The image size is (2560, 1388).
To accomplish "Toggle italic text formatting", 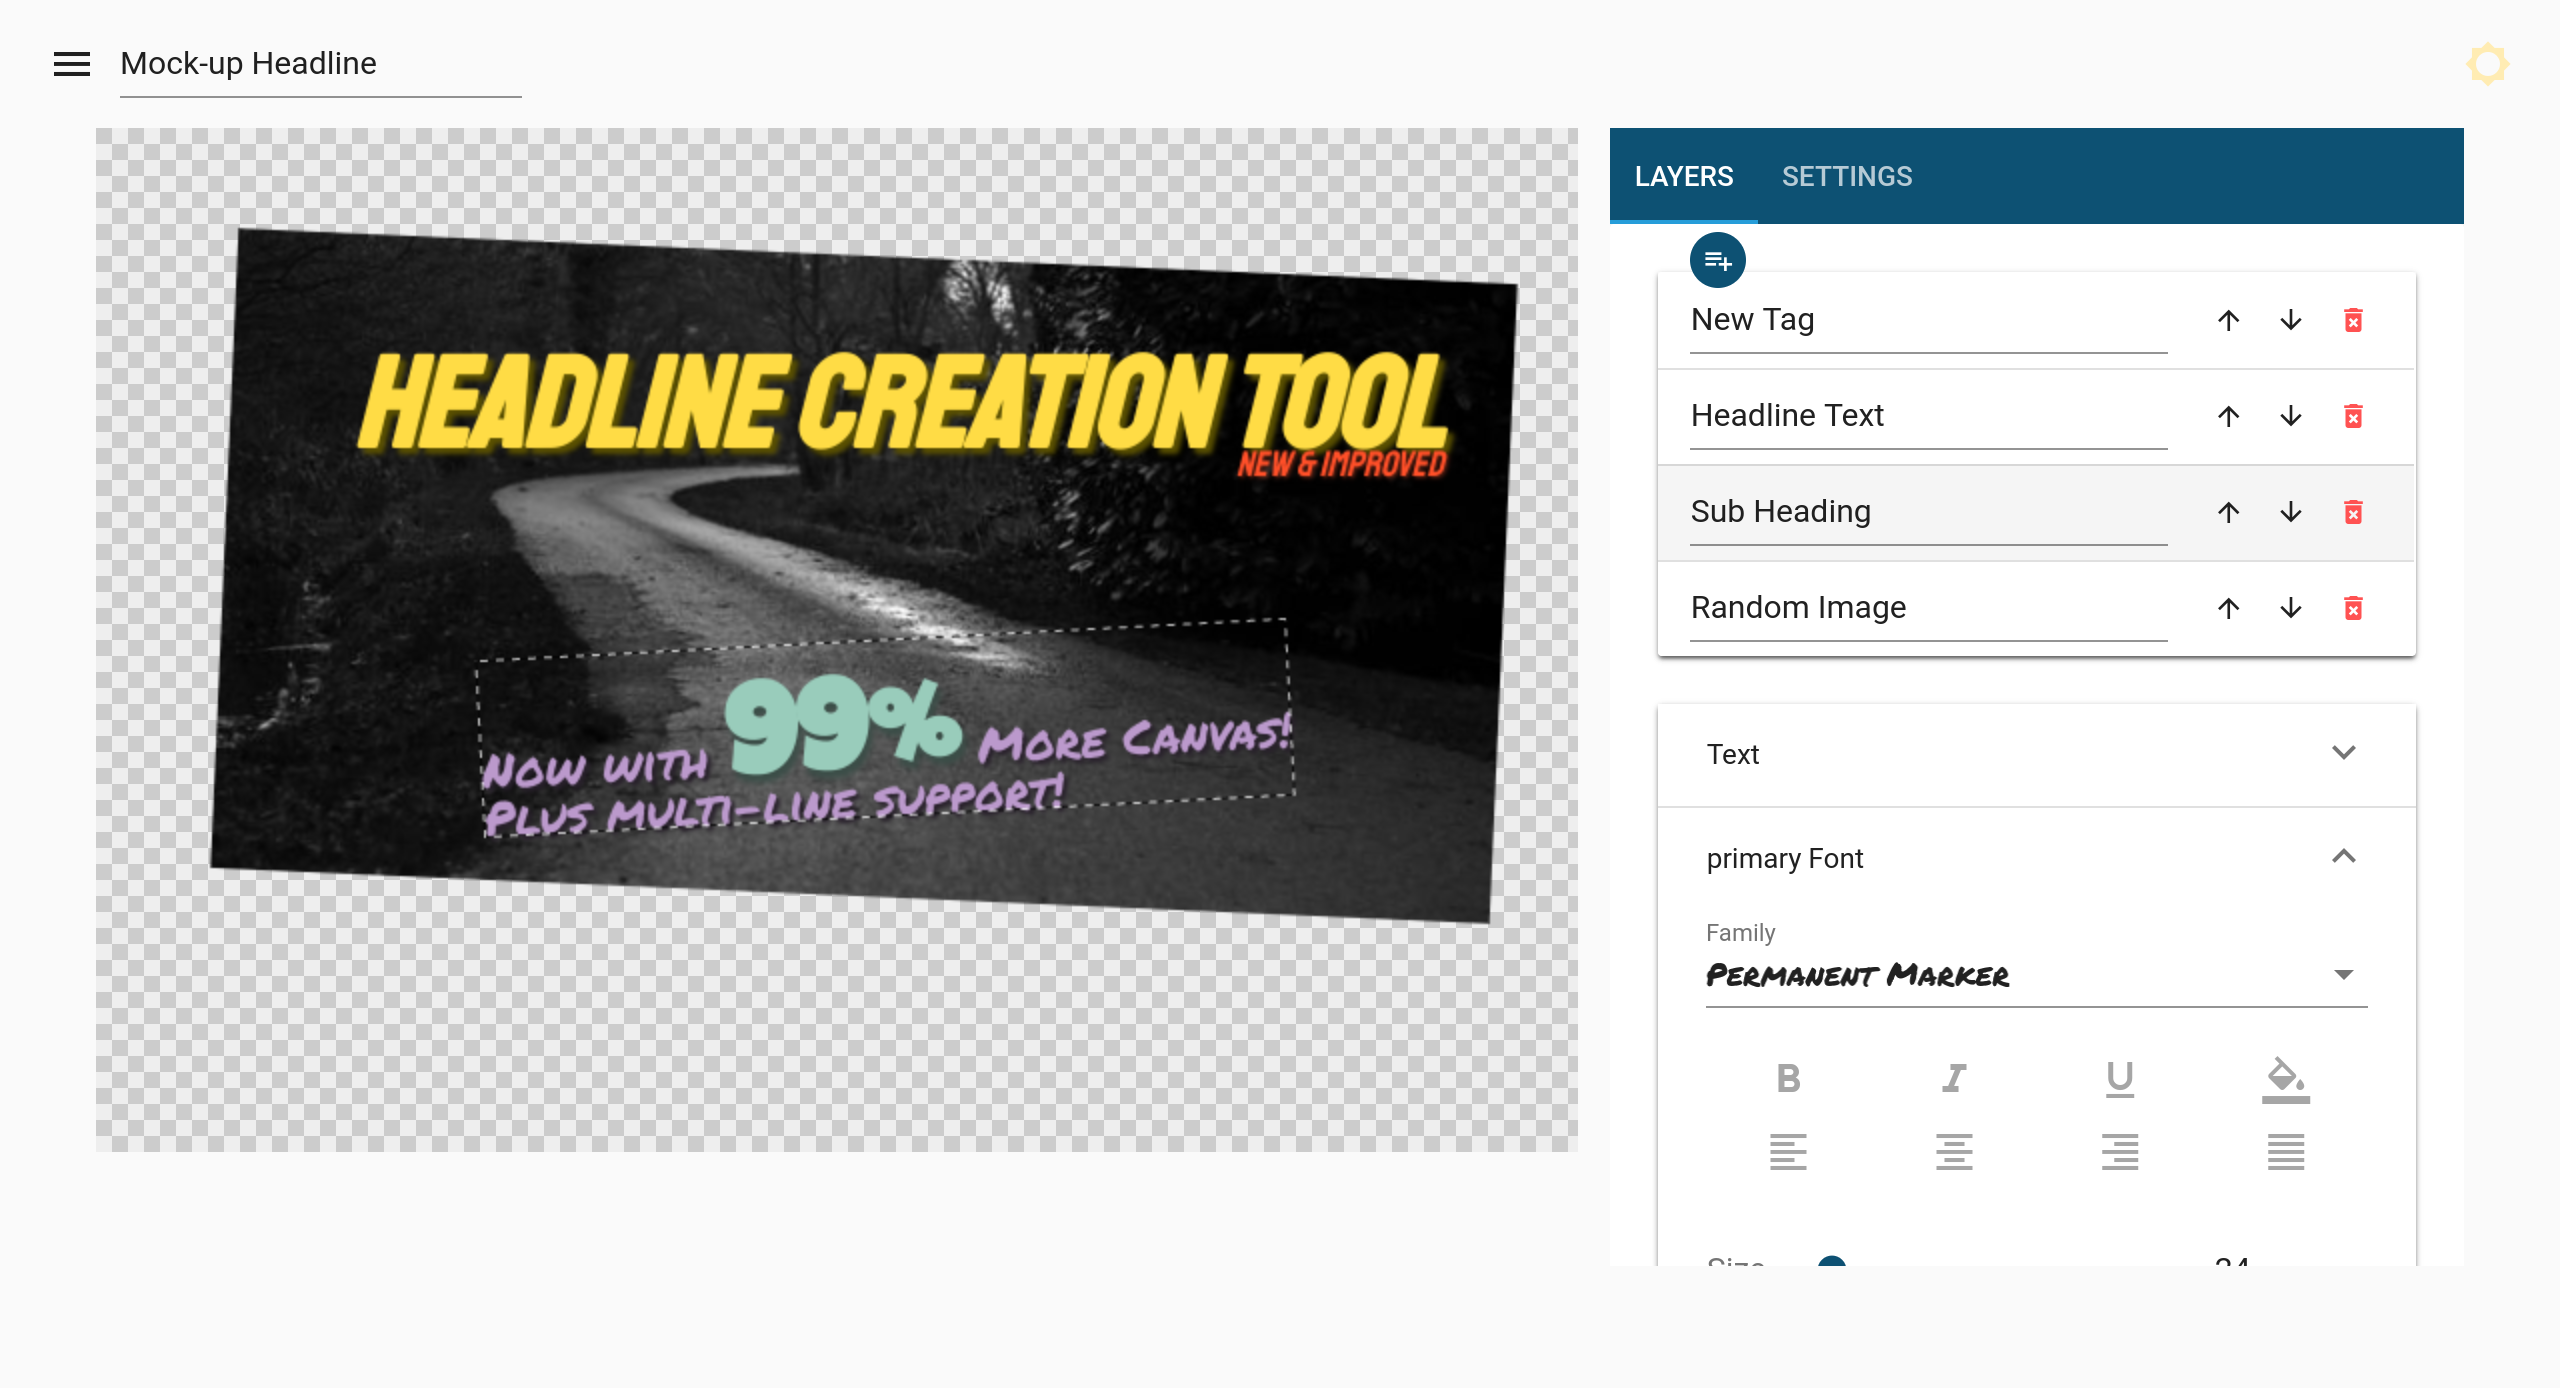I will [x=1954, y=1079].
